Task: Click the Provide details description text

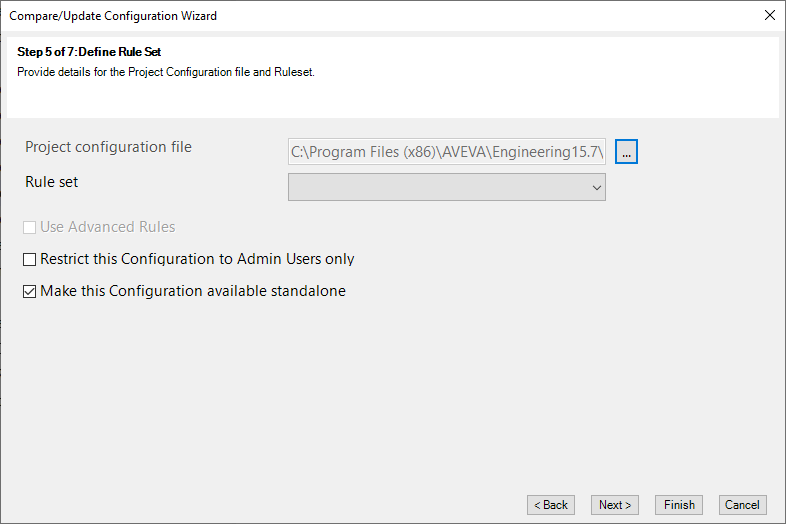Action: (x=166, y=72)
